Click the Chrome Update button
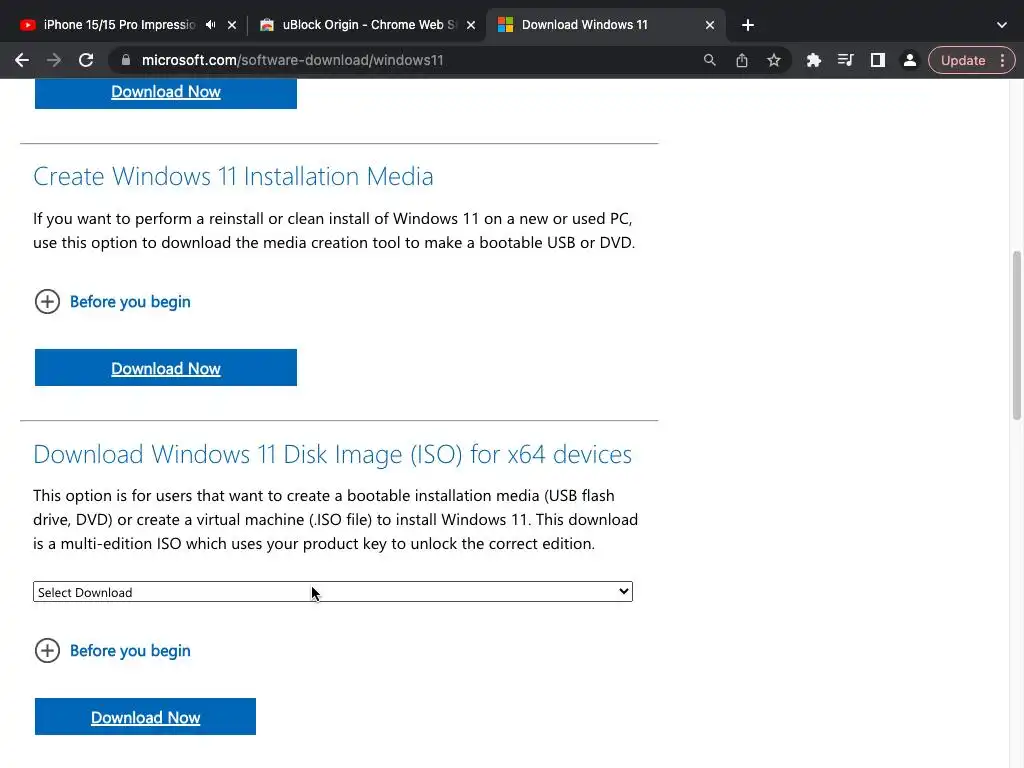Viewport: 1024px width, 768px height. point(963,60)
